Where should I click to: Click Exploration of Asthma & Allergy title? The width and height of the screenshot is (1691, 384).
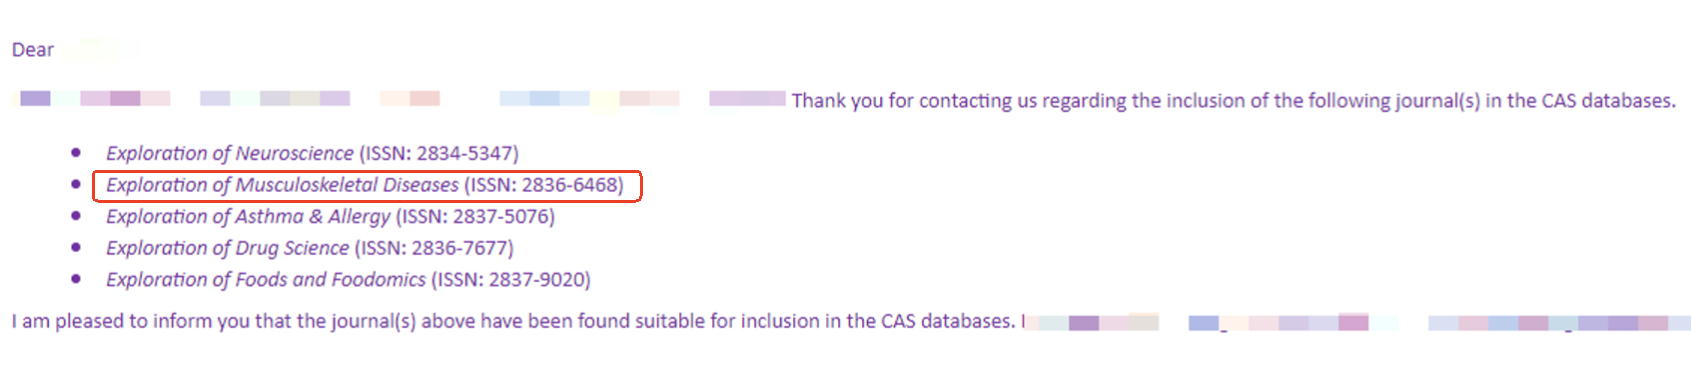[x=248, y=217]
